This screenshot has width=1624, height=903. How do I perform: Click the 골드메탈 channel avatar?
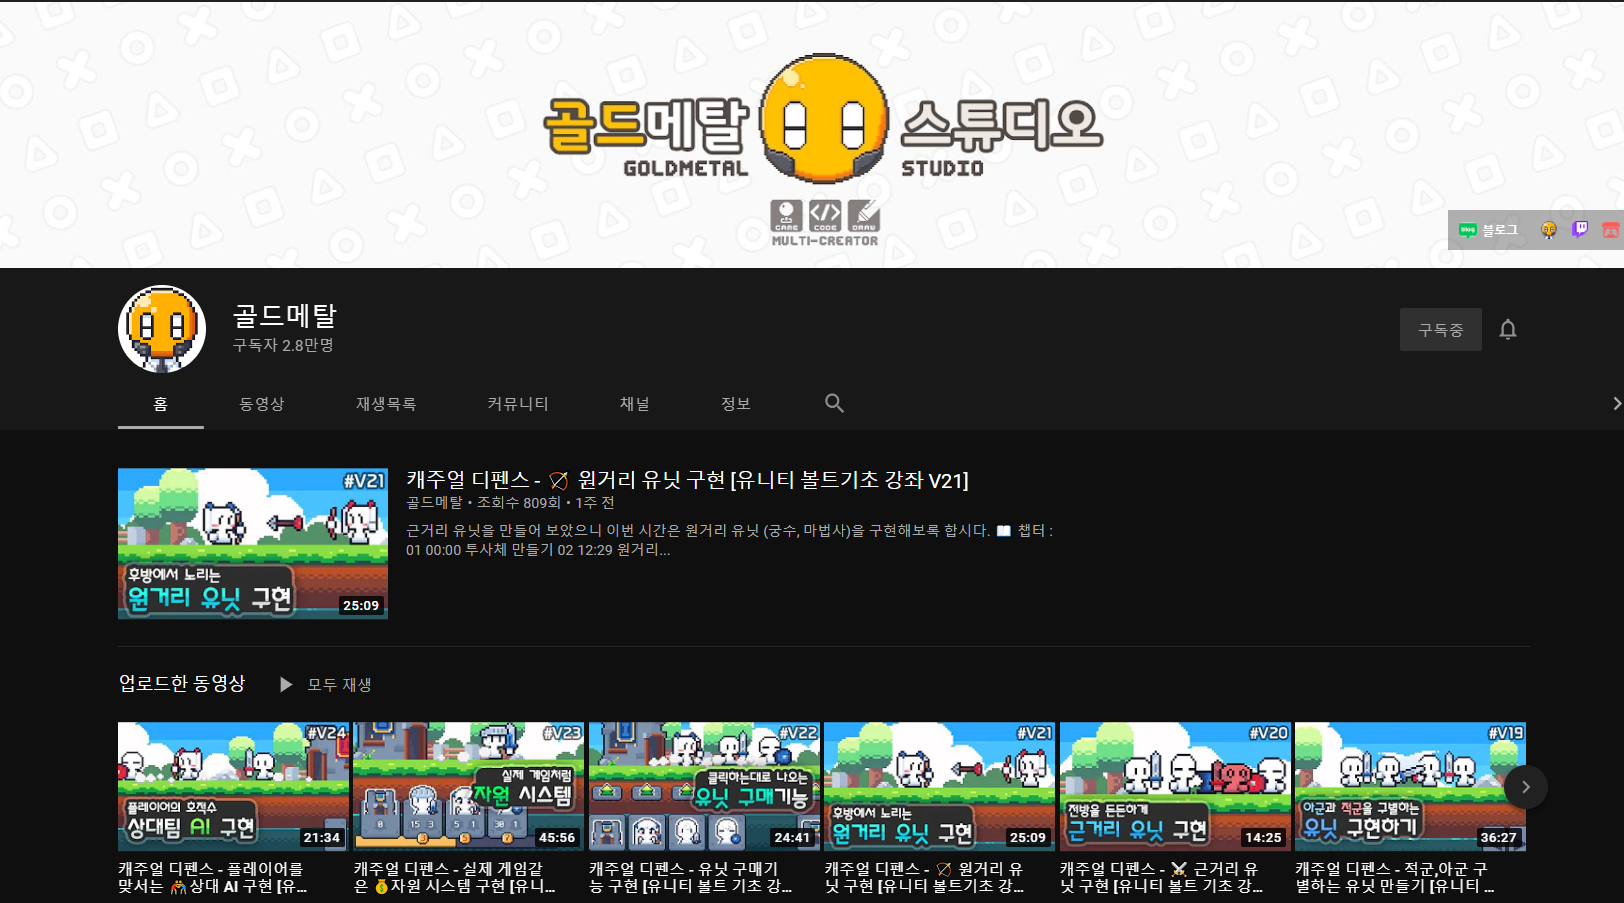[x=162, y=329]
